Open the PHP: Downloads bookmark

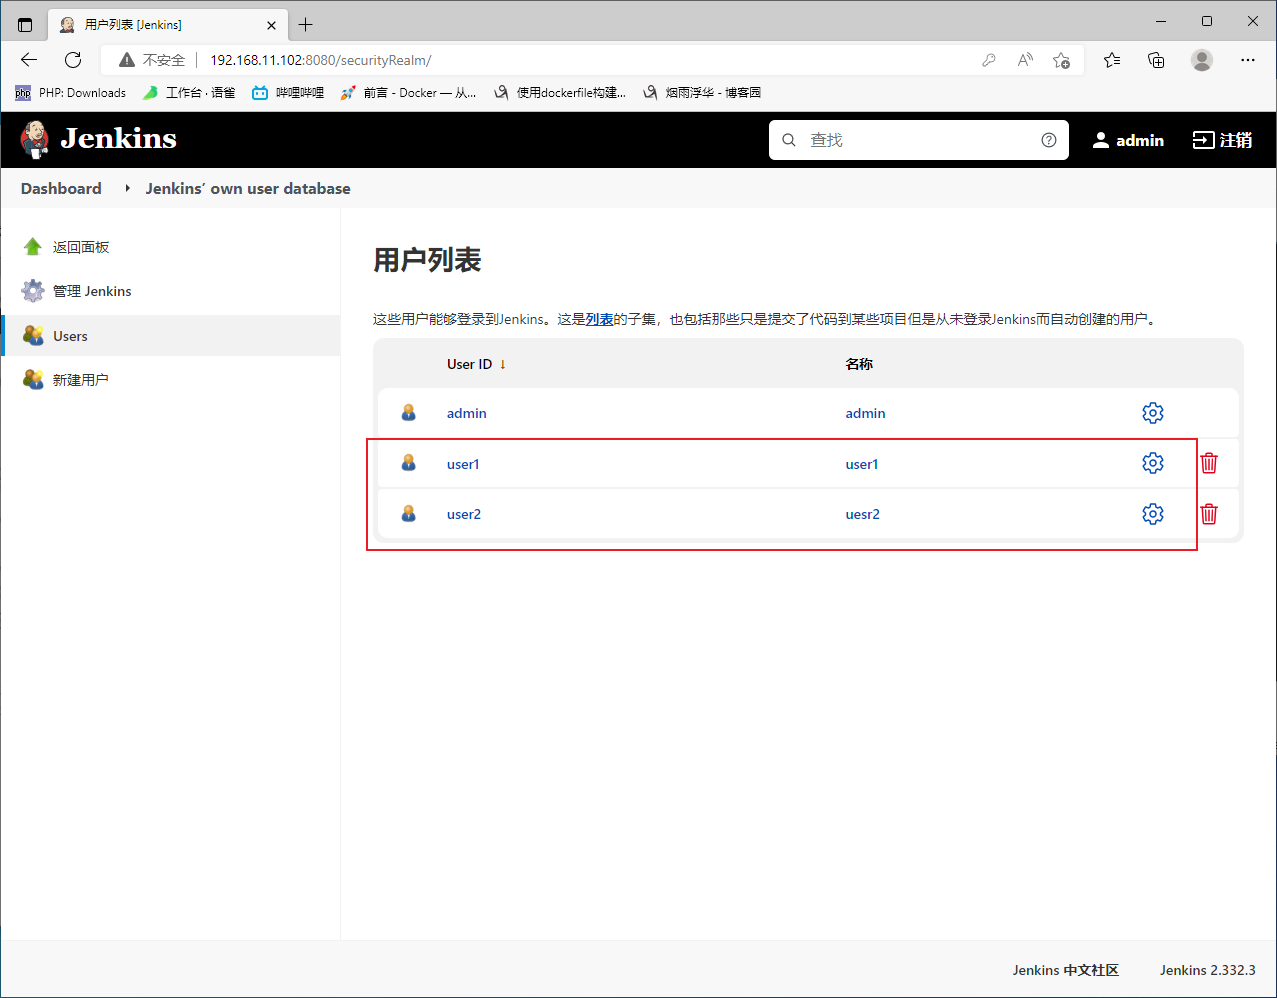(x=71, y=92)
